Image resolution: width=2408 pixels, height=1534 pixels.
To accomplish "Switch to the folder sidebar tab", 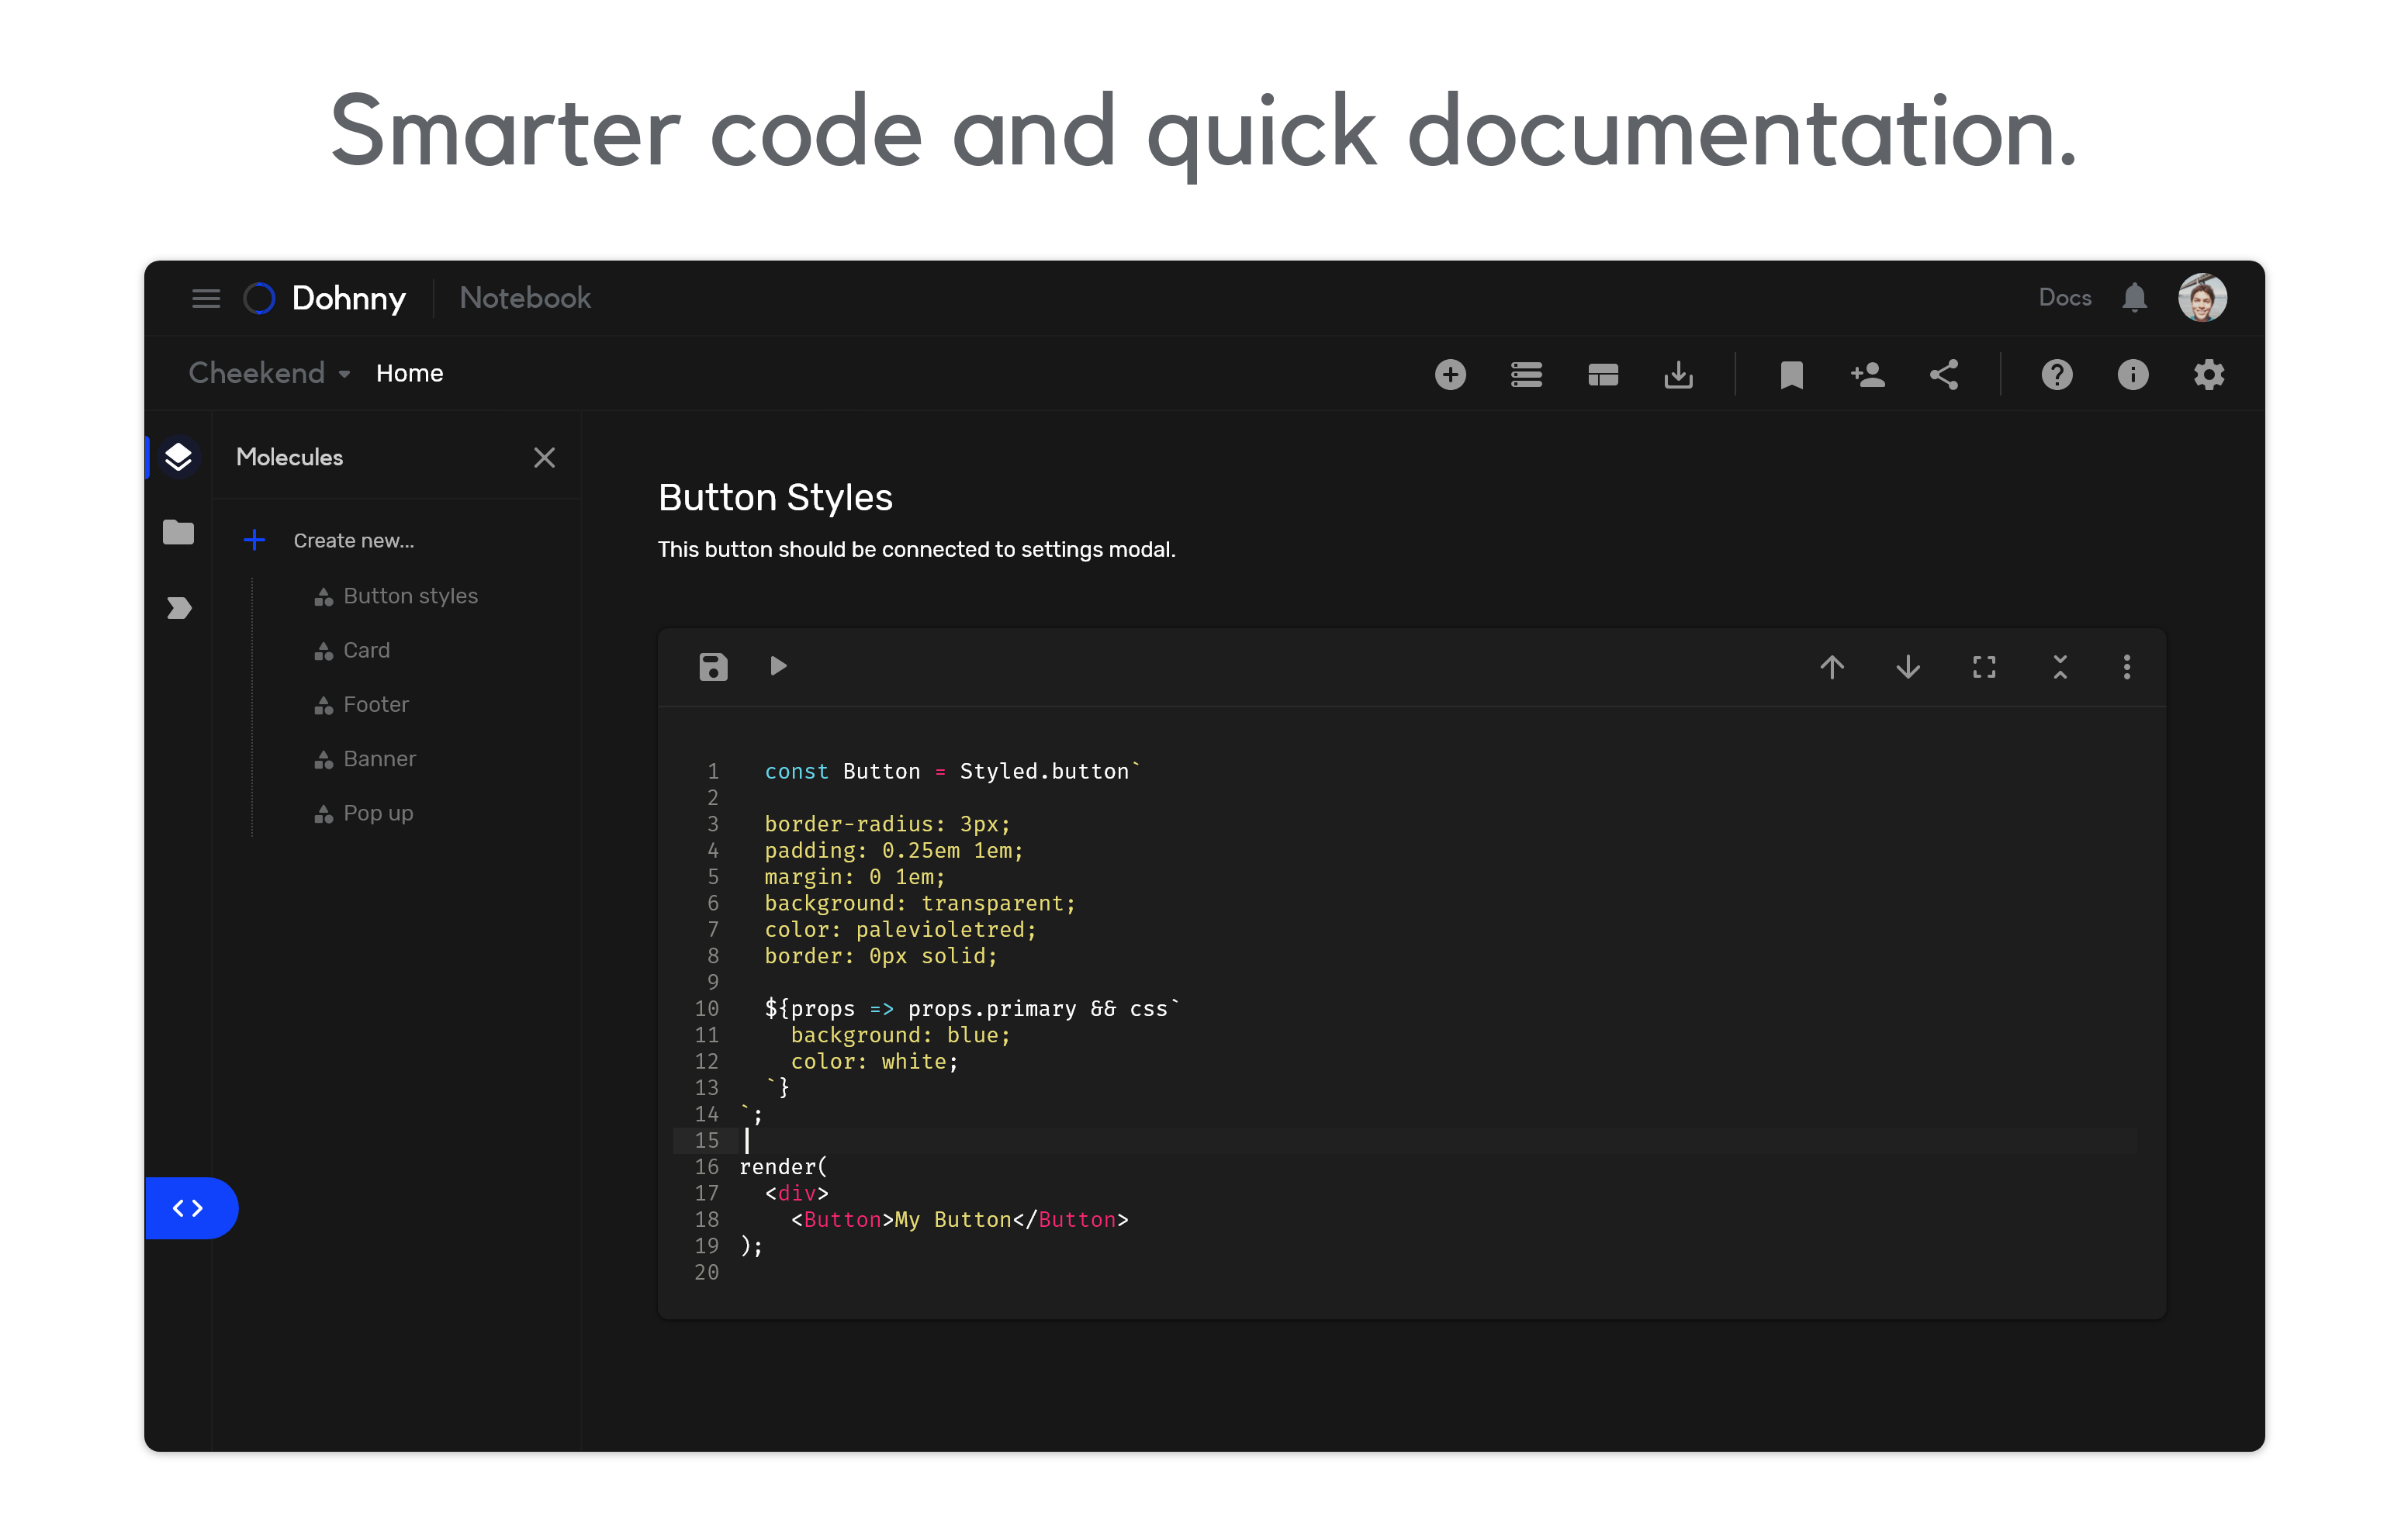I will pos(179,532).
